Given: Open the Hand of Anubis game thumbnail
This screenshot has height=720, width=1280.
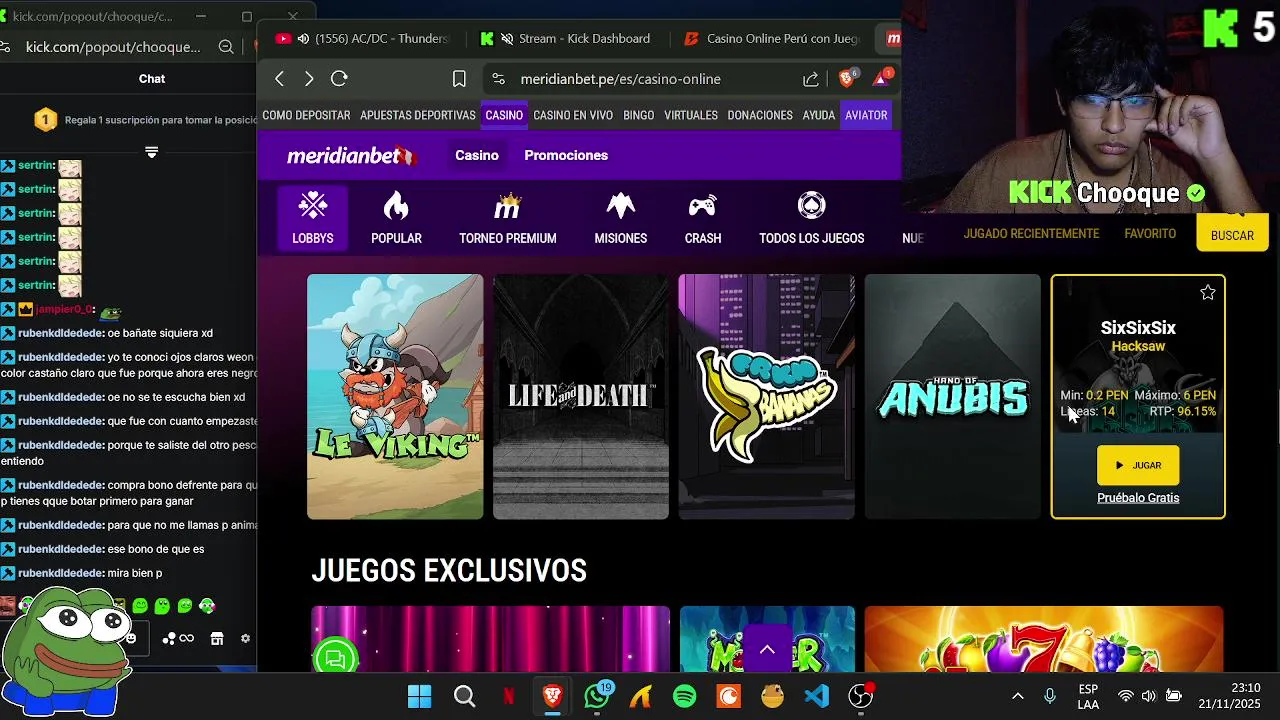Looking at the screenshot, I should [953, 397].
